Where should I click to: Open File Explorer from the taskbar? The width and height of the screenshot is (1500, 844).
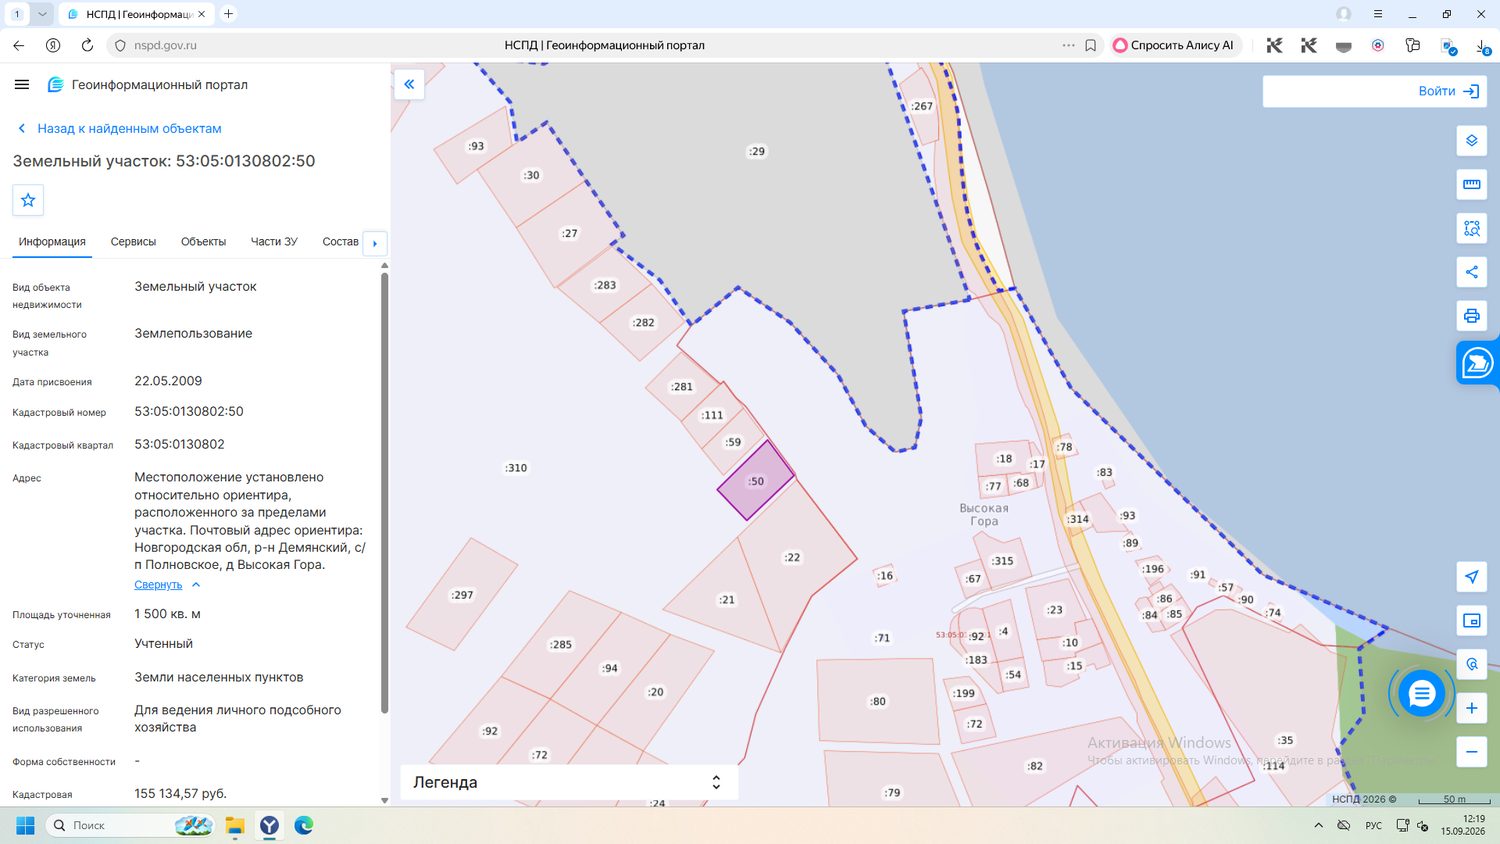(235, 825)
